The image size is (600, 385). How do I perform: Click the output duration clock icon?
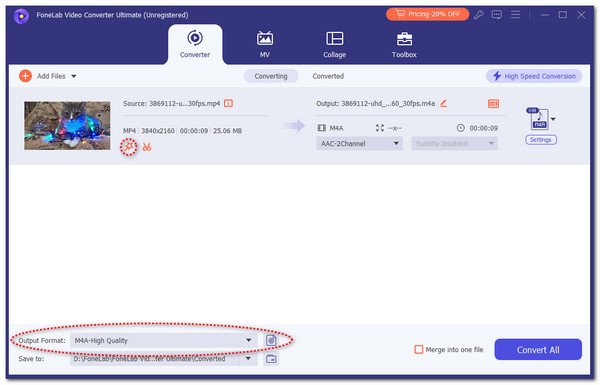(x=461, y=128)
